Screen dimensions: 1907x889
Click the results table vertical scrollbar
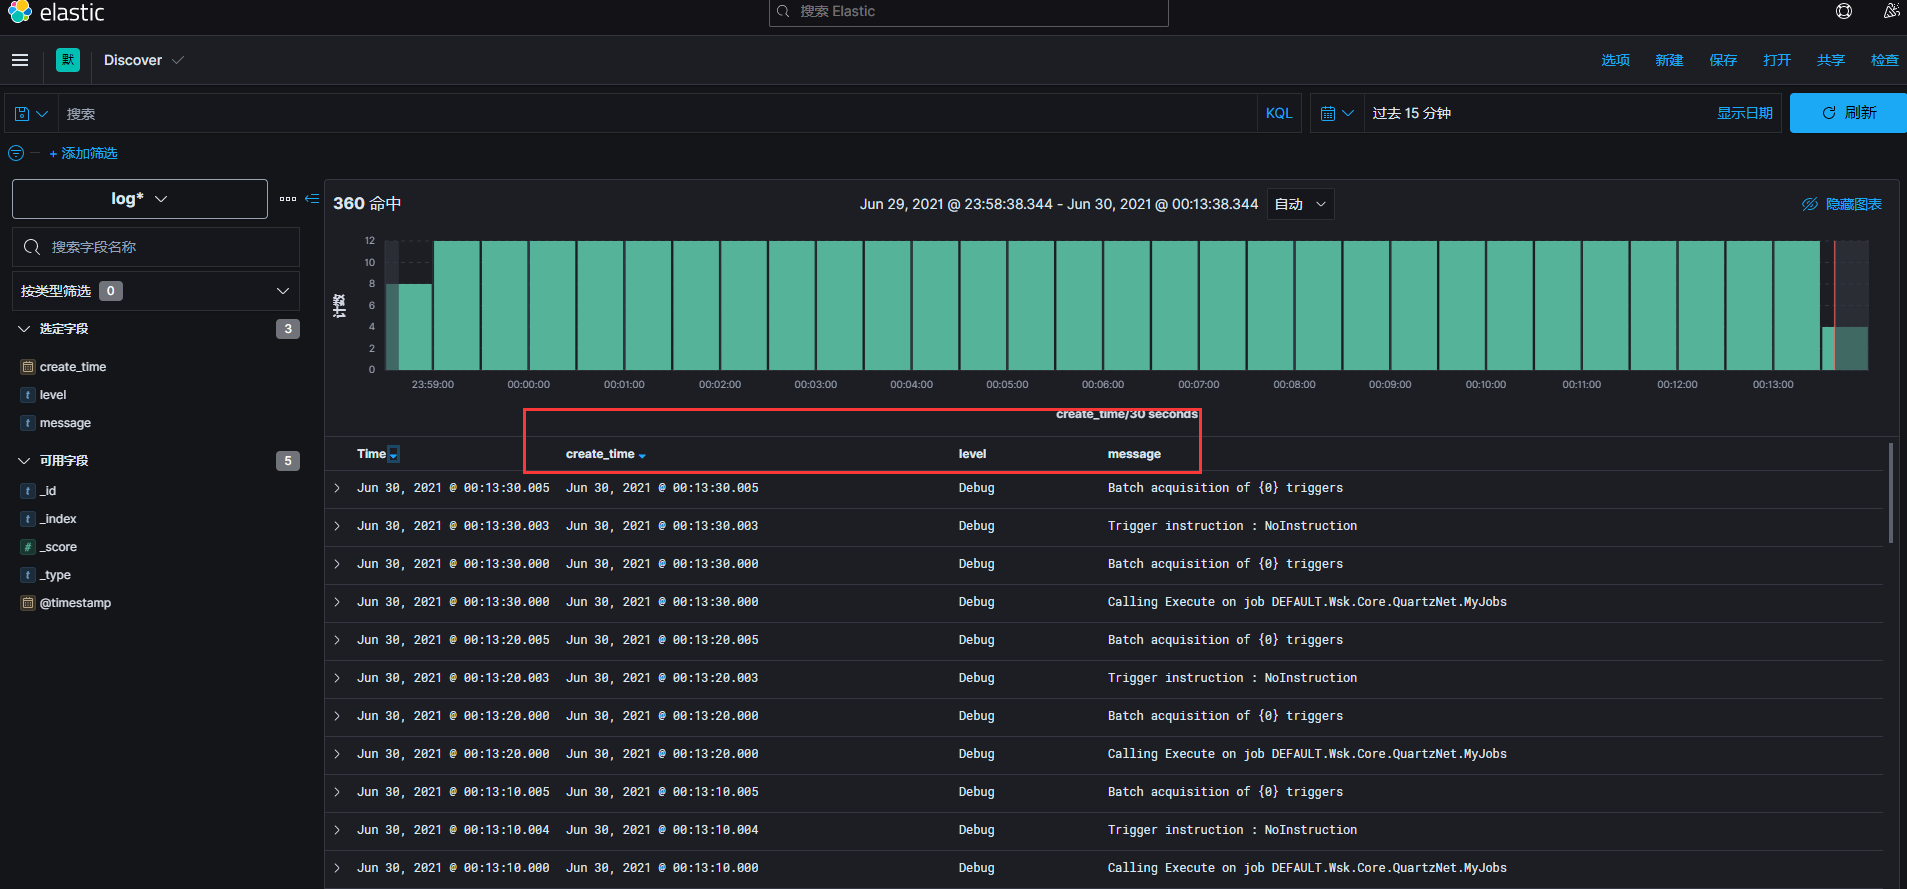[x=1890, y=493]
